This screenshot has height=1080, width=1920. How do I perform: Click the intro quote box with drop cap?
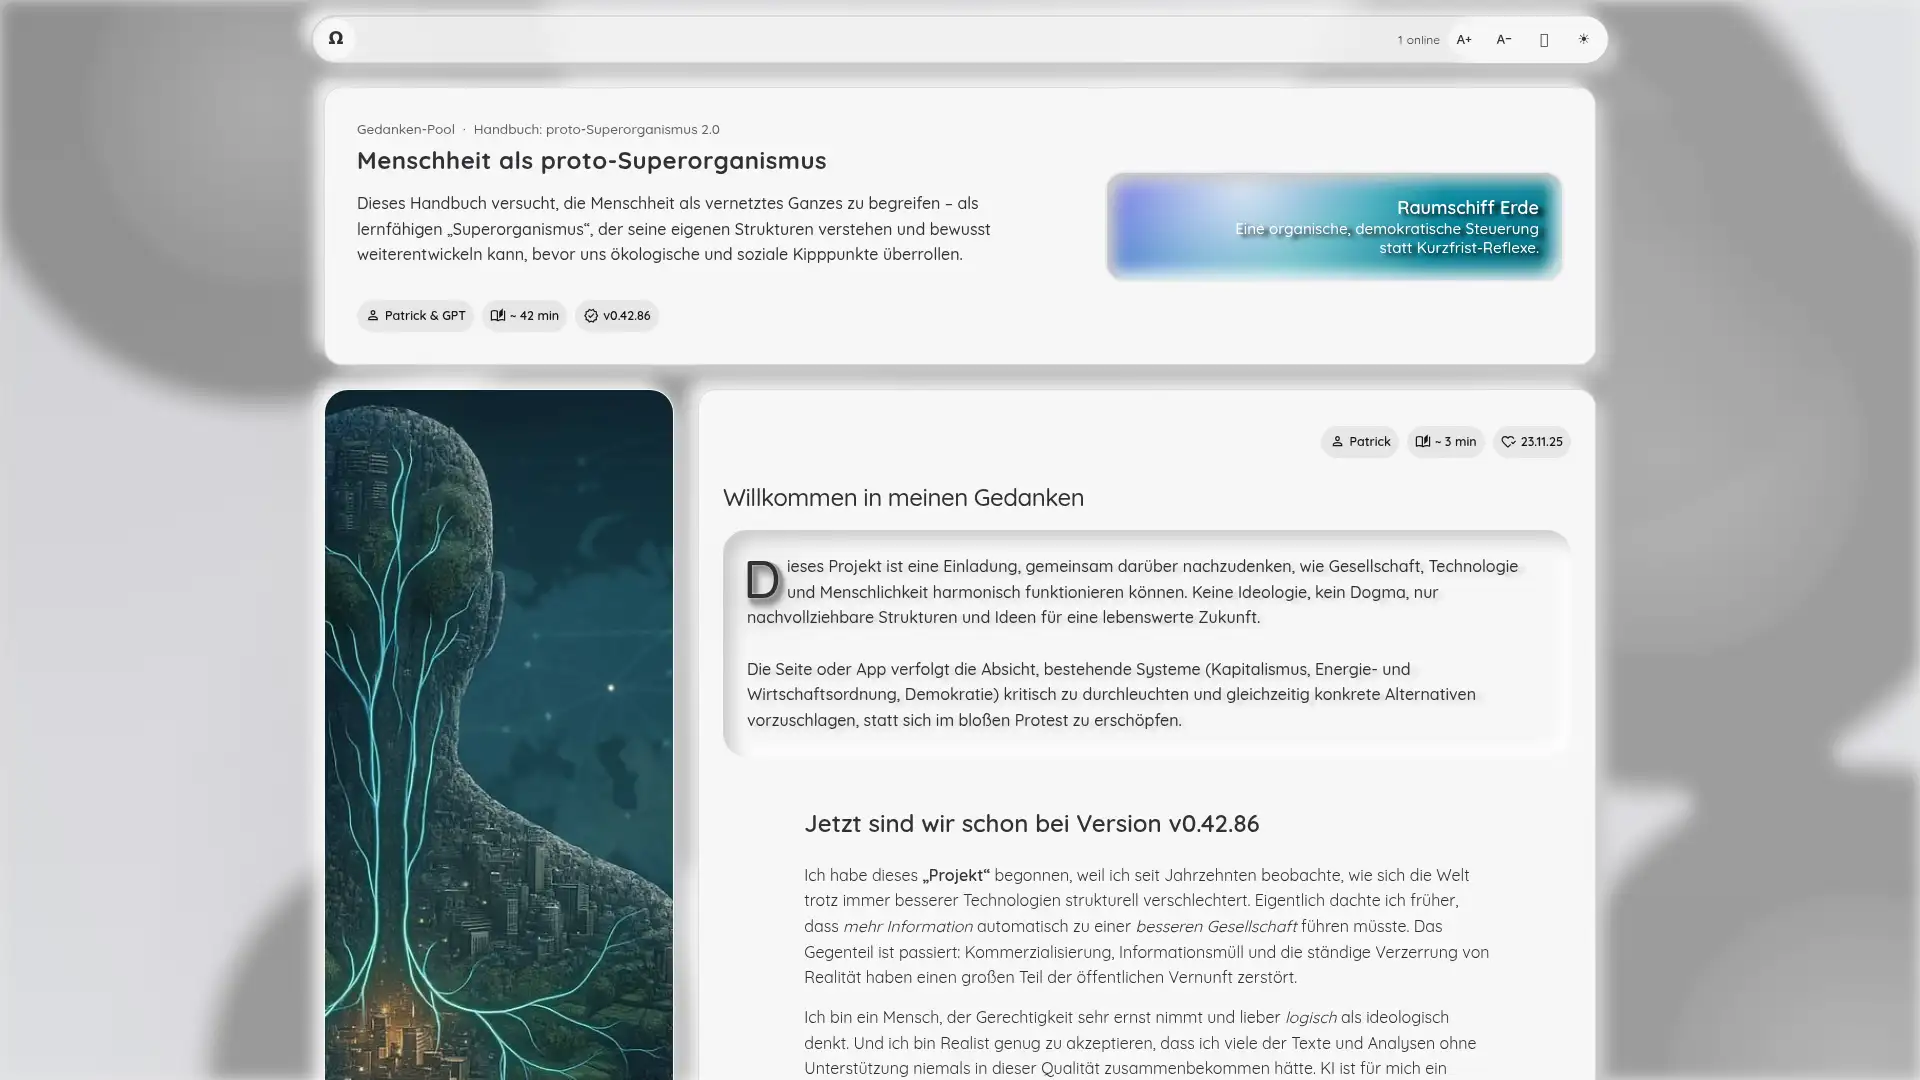pos(1145,643)
